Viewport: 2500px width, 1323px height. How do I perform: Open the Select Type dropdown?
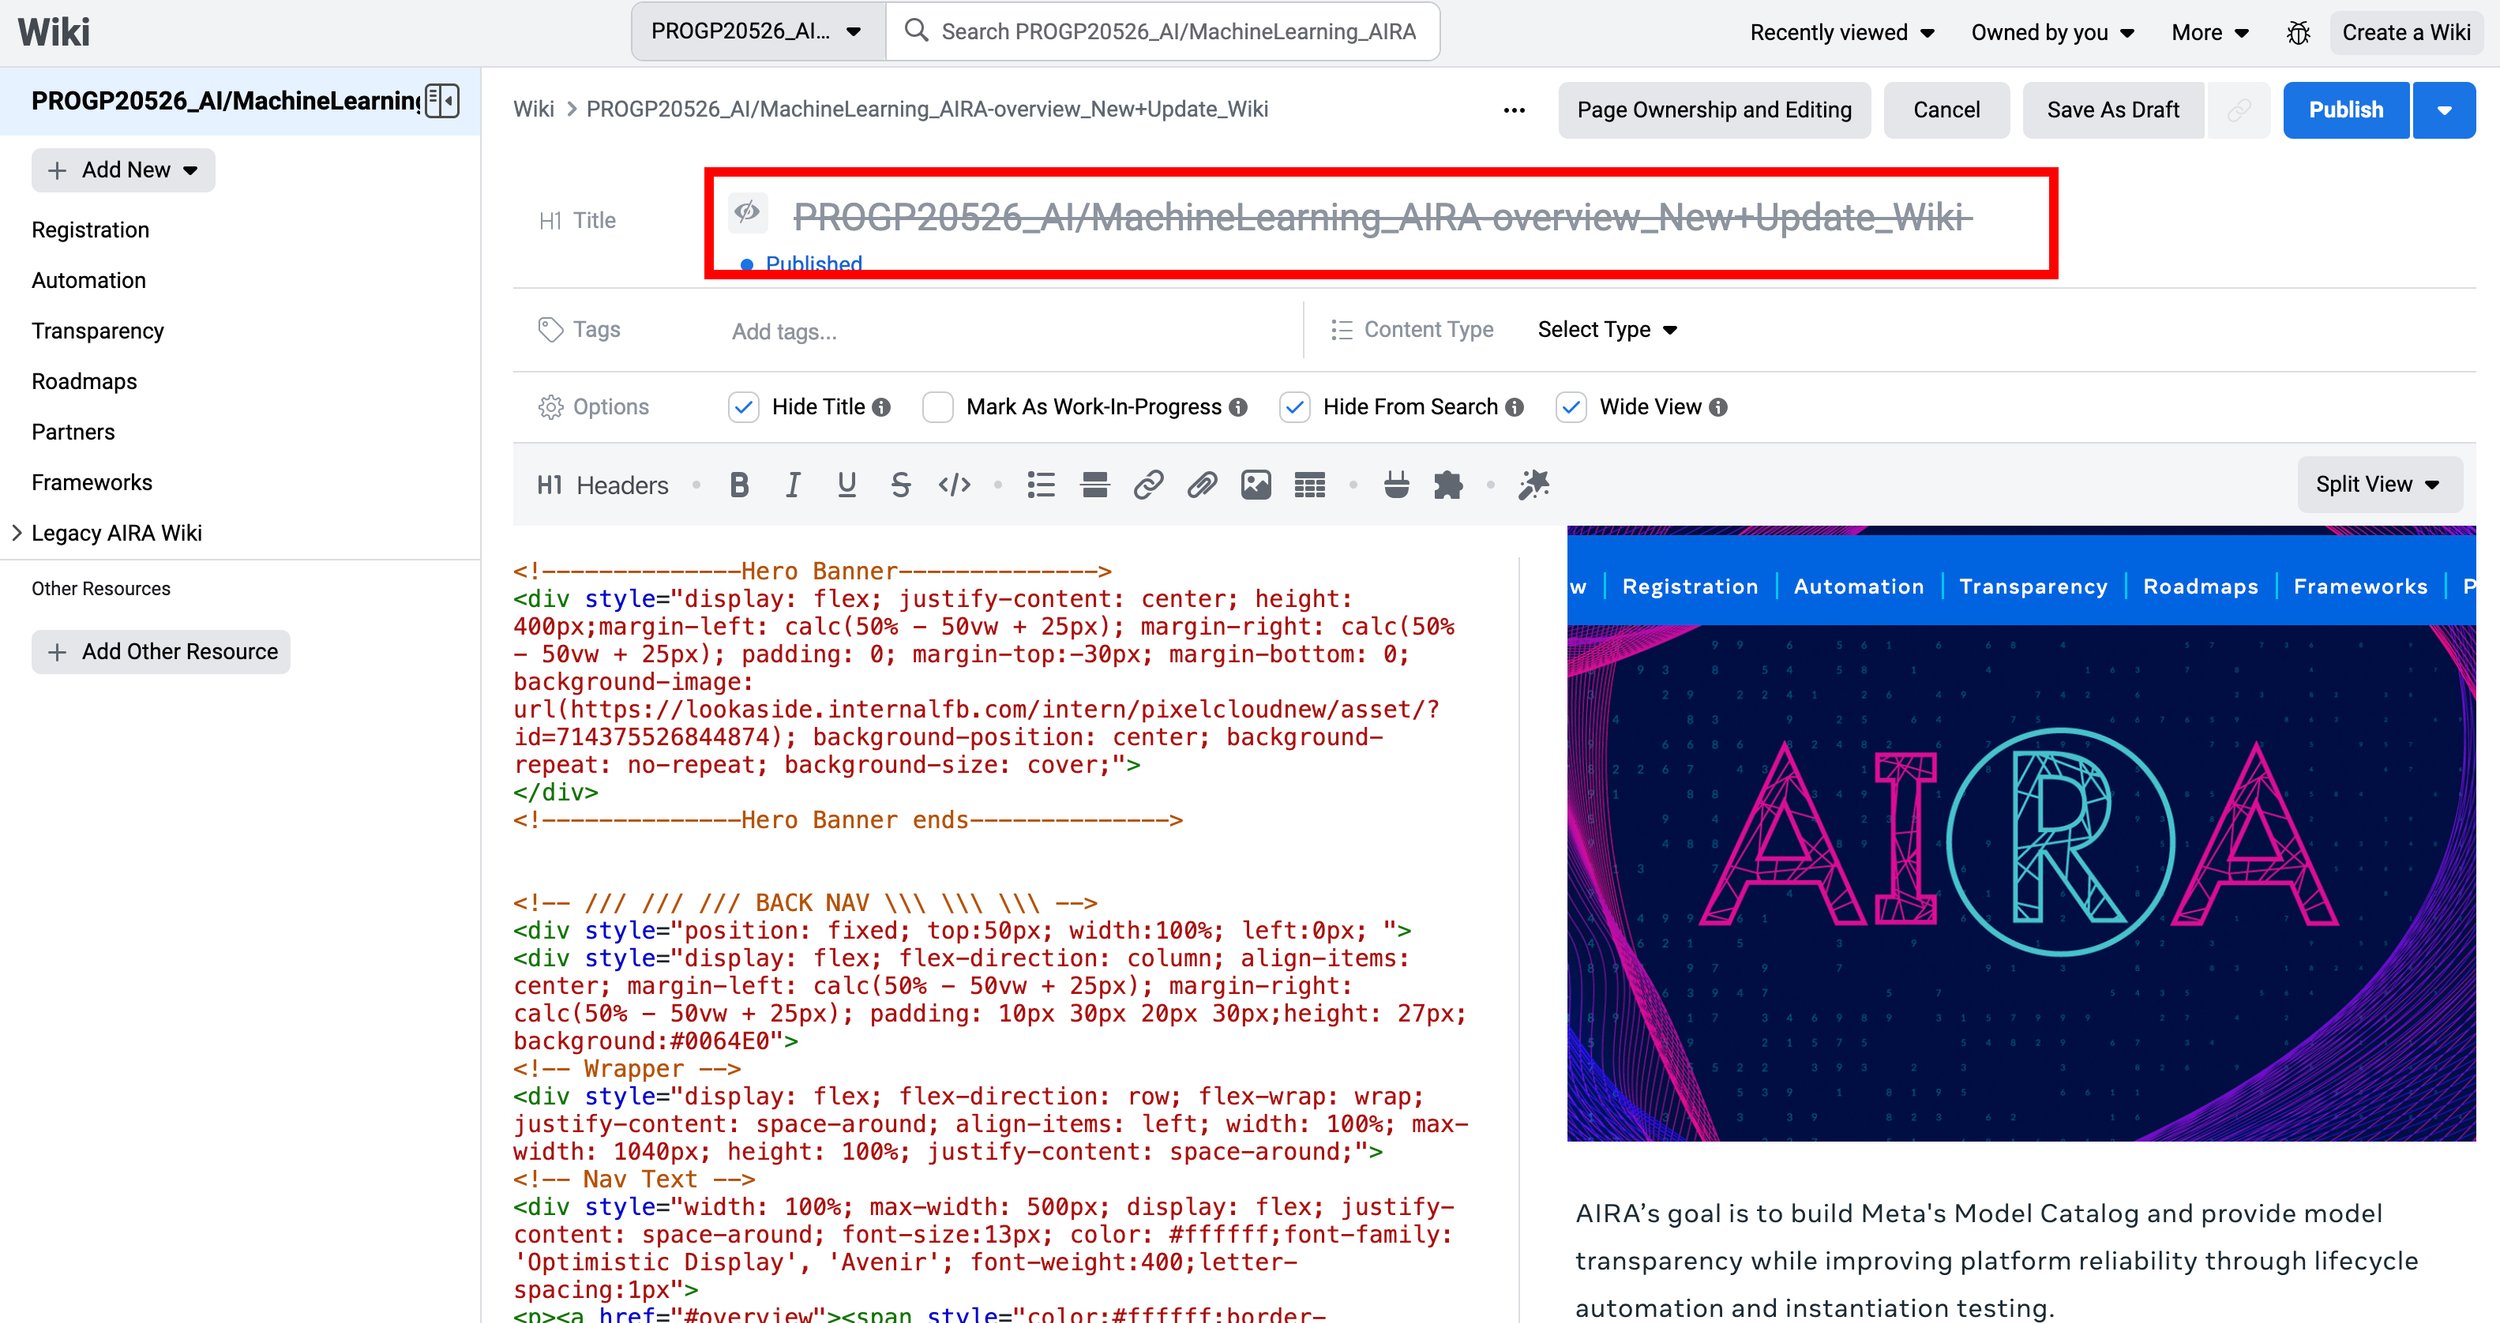pyautogui.click(x=1606, y=330)
